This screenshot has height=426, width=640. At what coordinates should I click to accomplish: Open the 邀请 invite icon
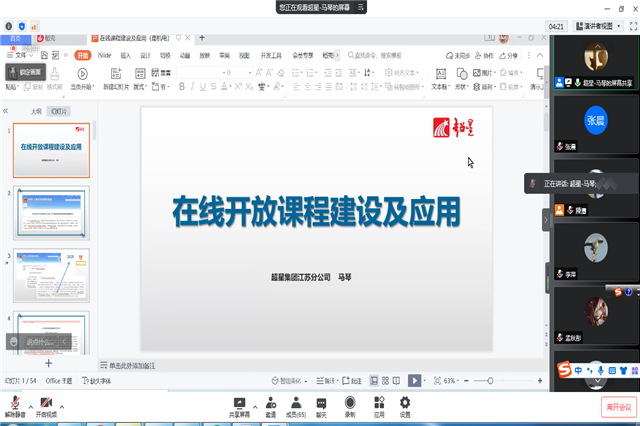[270, 402]
